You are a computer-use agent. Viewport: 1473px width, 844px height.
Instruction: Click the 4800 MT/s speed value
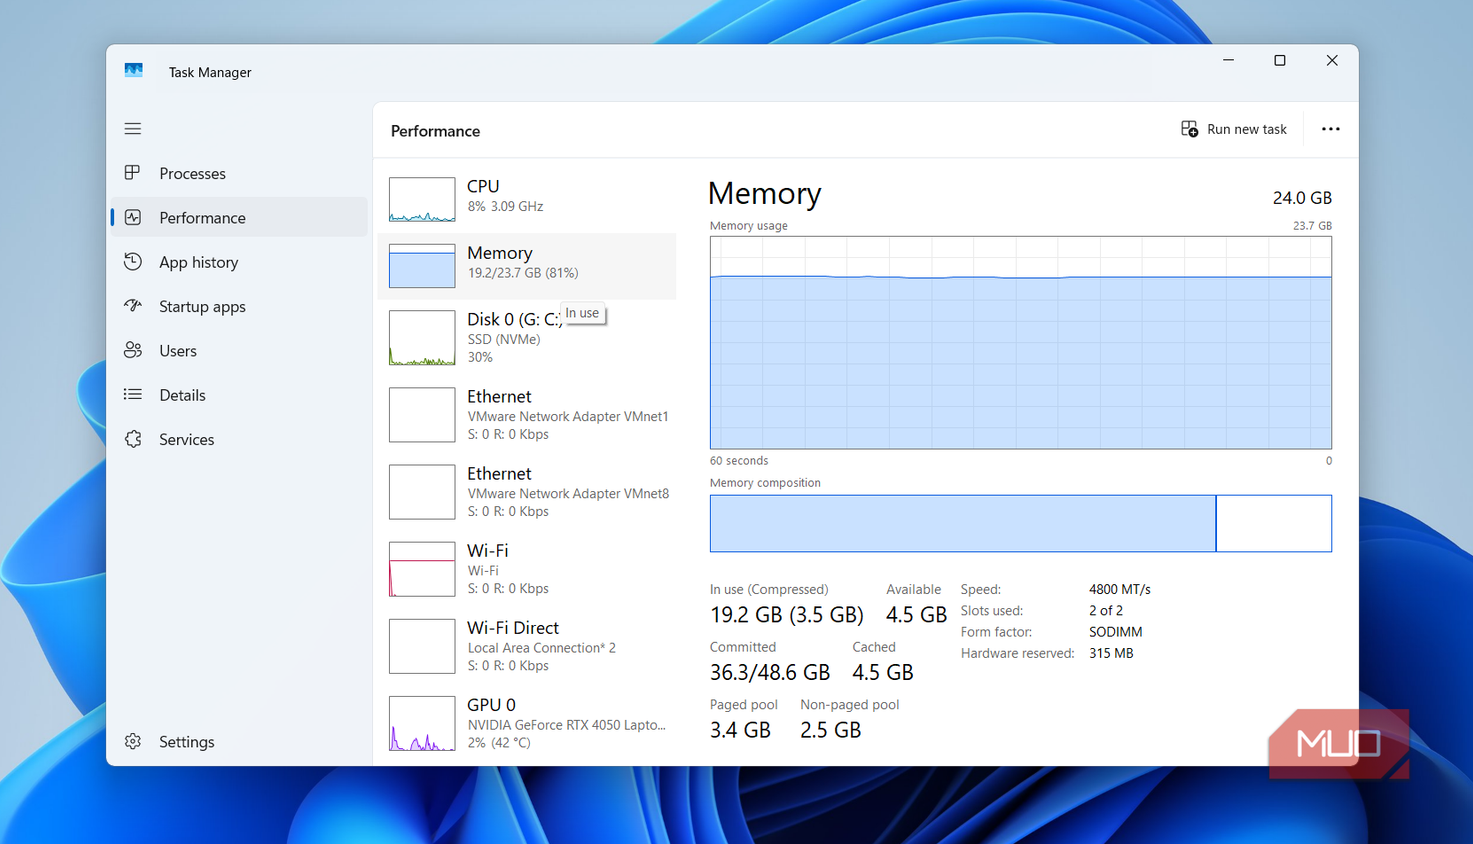1119,589
